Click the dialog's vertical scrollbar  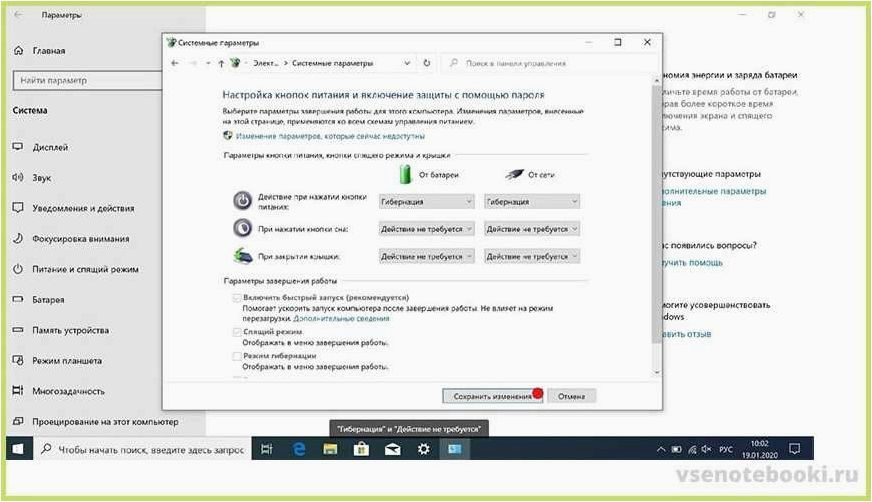[657, 214]
